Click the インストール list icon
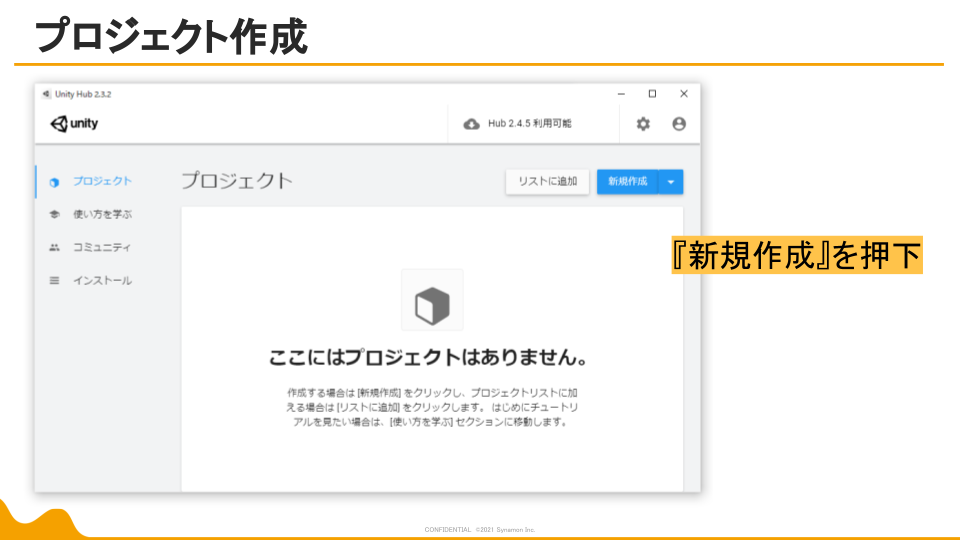Image resolution: width=960 pixels, height=540 pixels. click(x=54, y=280)
